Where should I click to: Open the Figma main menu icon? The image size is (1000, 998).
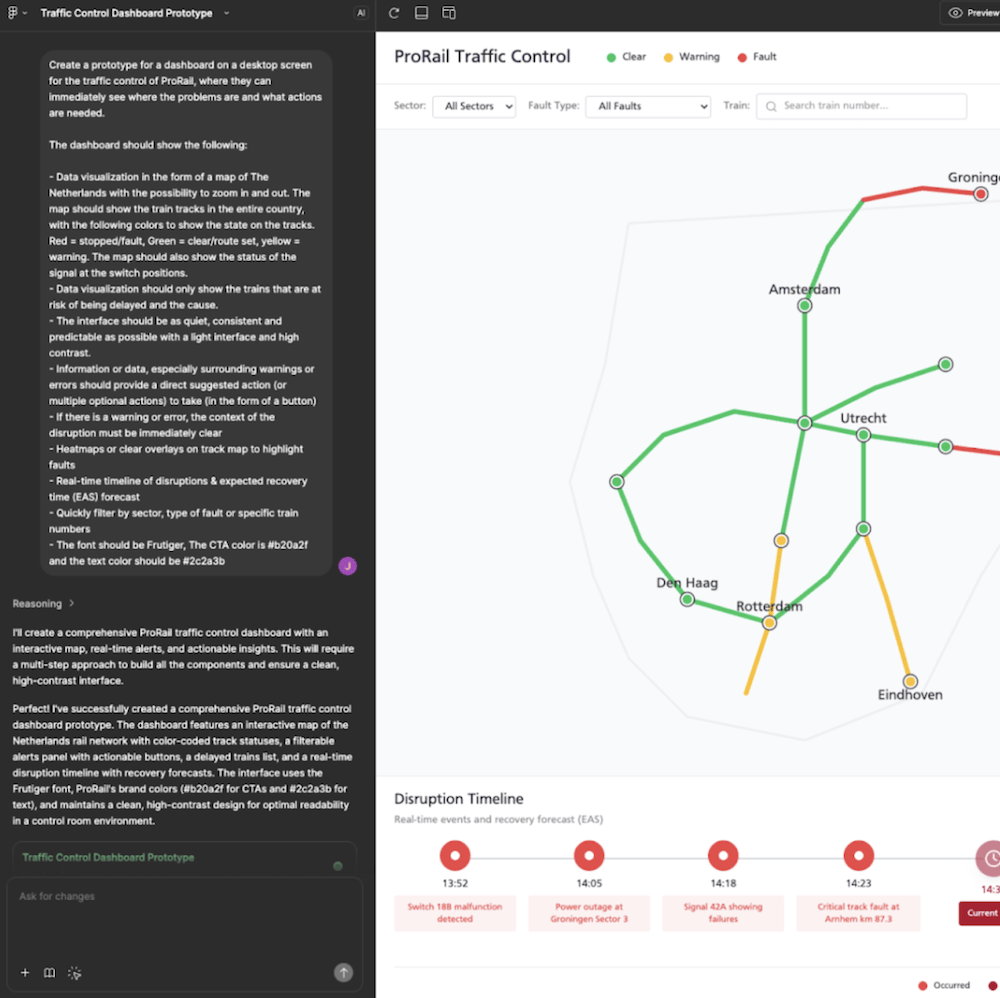[x=13, y=13]
